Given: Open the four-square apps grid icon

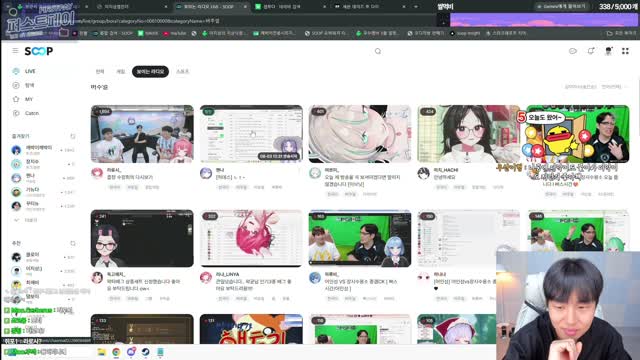Looking at the screenshot, I should [625, 51].
